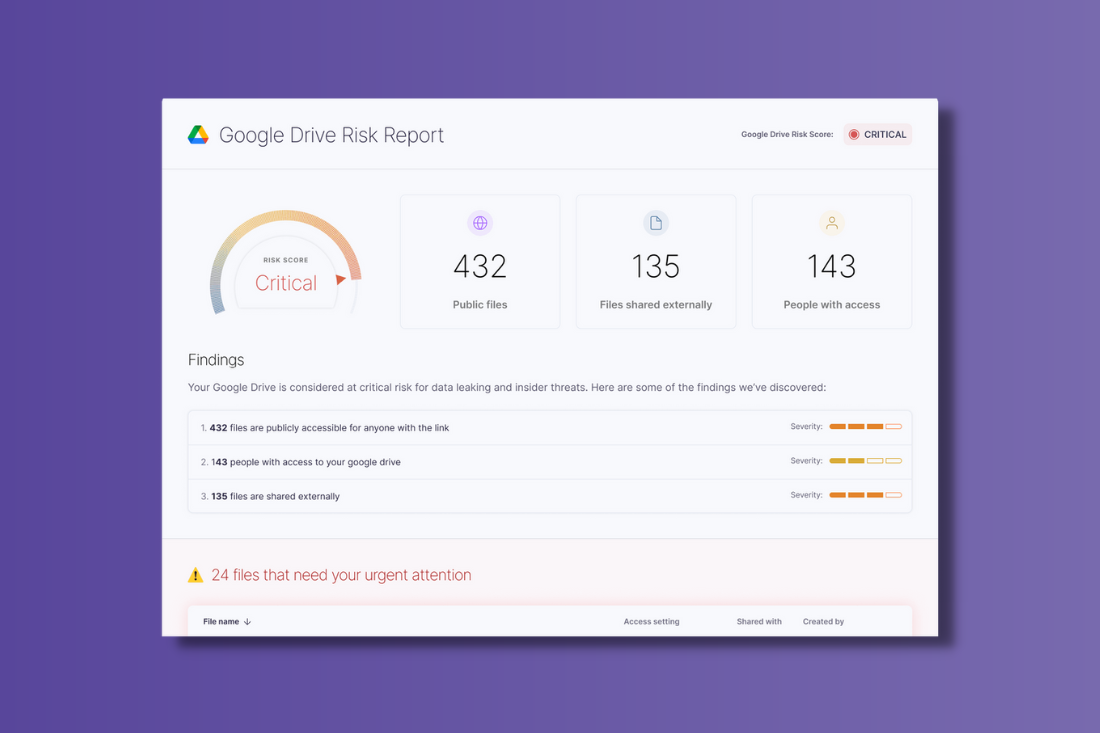
Task: Click the RISK SCORE caption in the gauge
Action: click(286, 260)
